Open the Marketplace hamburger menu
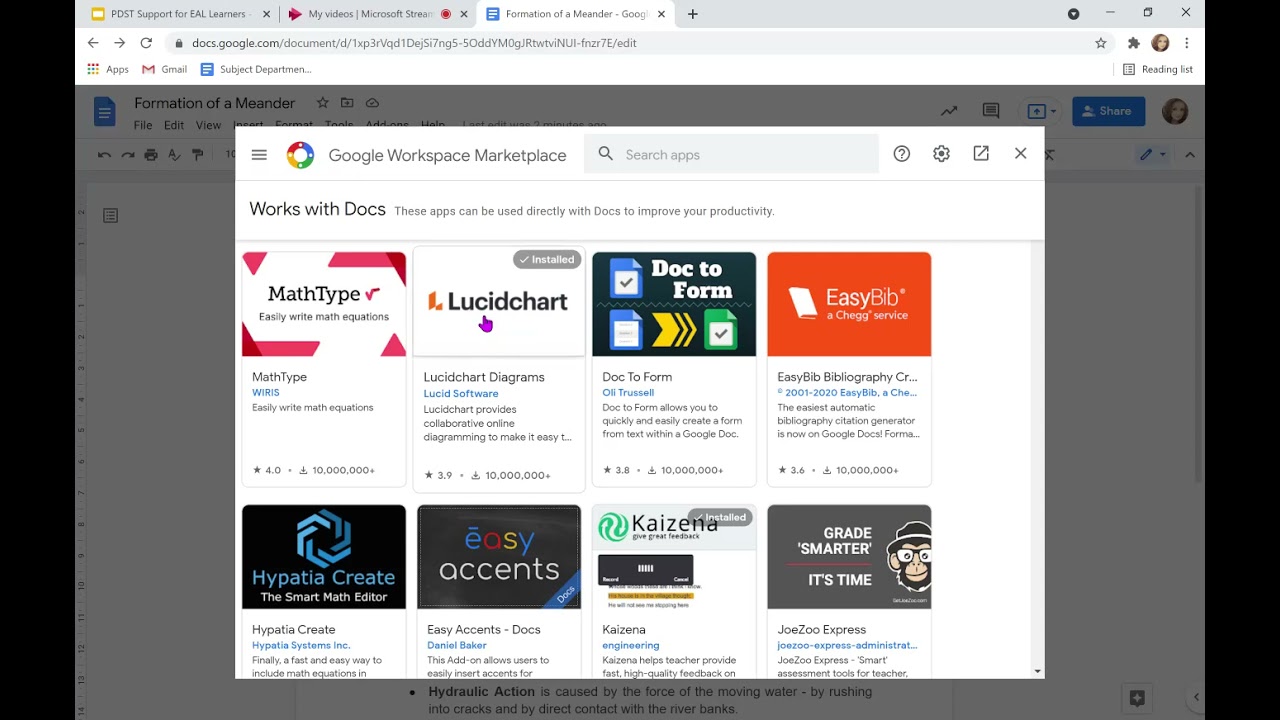This screenshot has height=720, width=1280. pos(259,155)
